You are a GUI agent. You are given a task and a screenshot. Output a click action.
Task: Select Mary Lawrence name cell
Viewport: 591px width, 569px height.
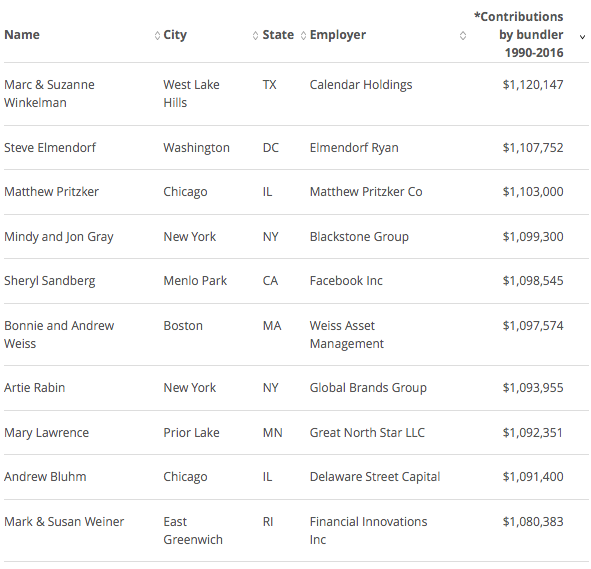click(46, 433)
